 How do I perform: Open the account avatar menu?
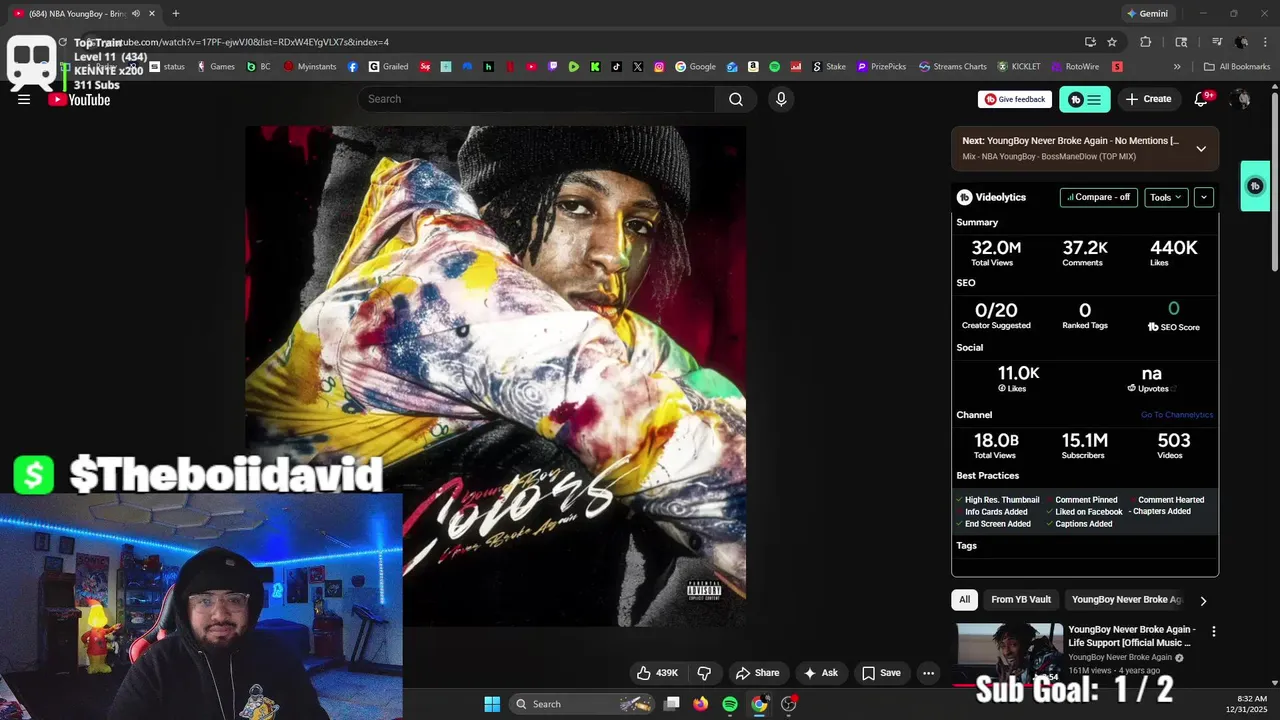tap(1241, 99)
